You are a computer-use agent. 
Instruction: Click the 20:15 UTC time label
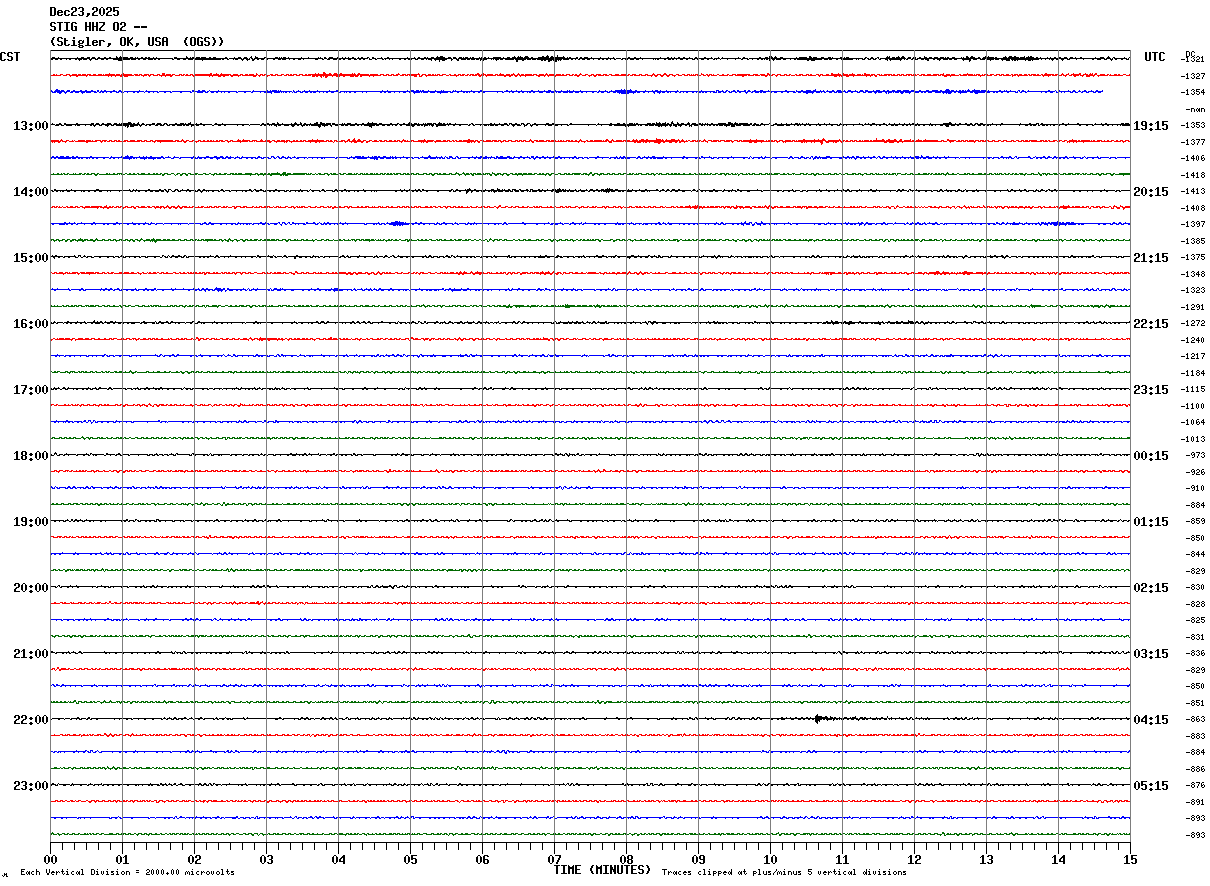[x=1151, y=192]
